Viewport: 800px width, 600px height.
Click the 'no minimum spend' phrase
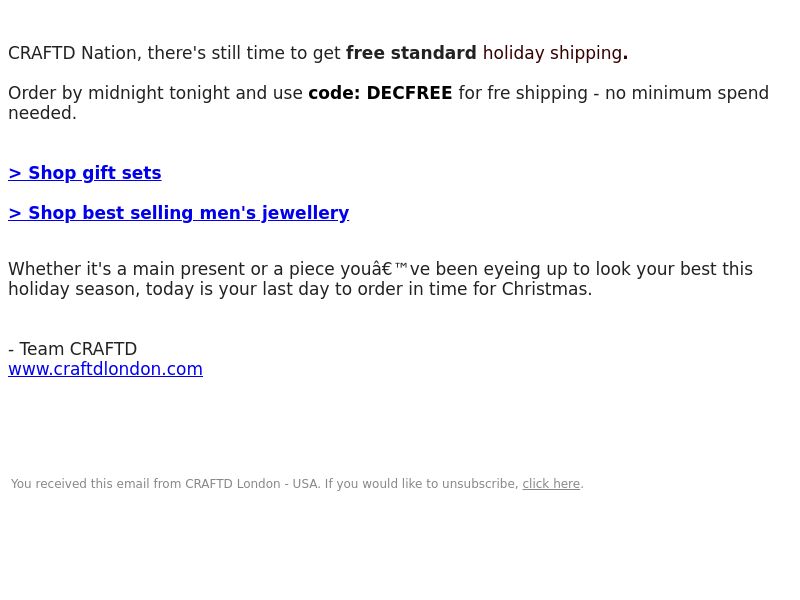[x=687, y=93]
